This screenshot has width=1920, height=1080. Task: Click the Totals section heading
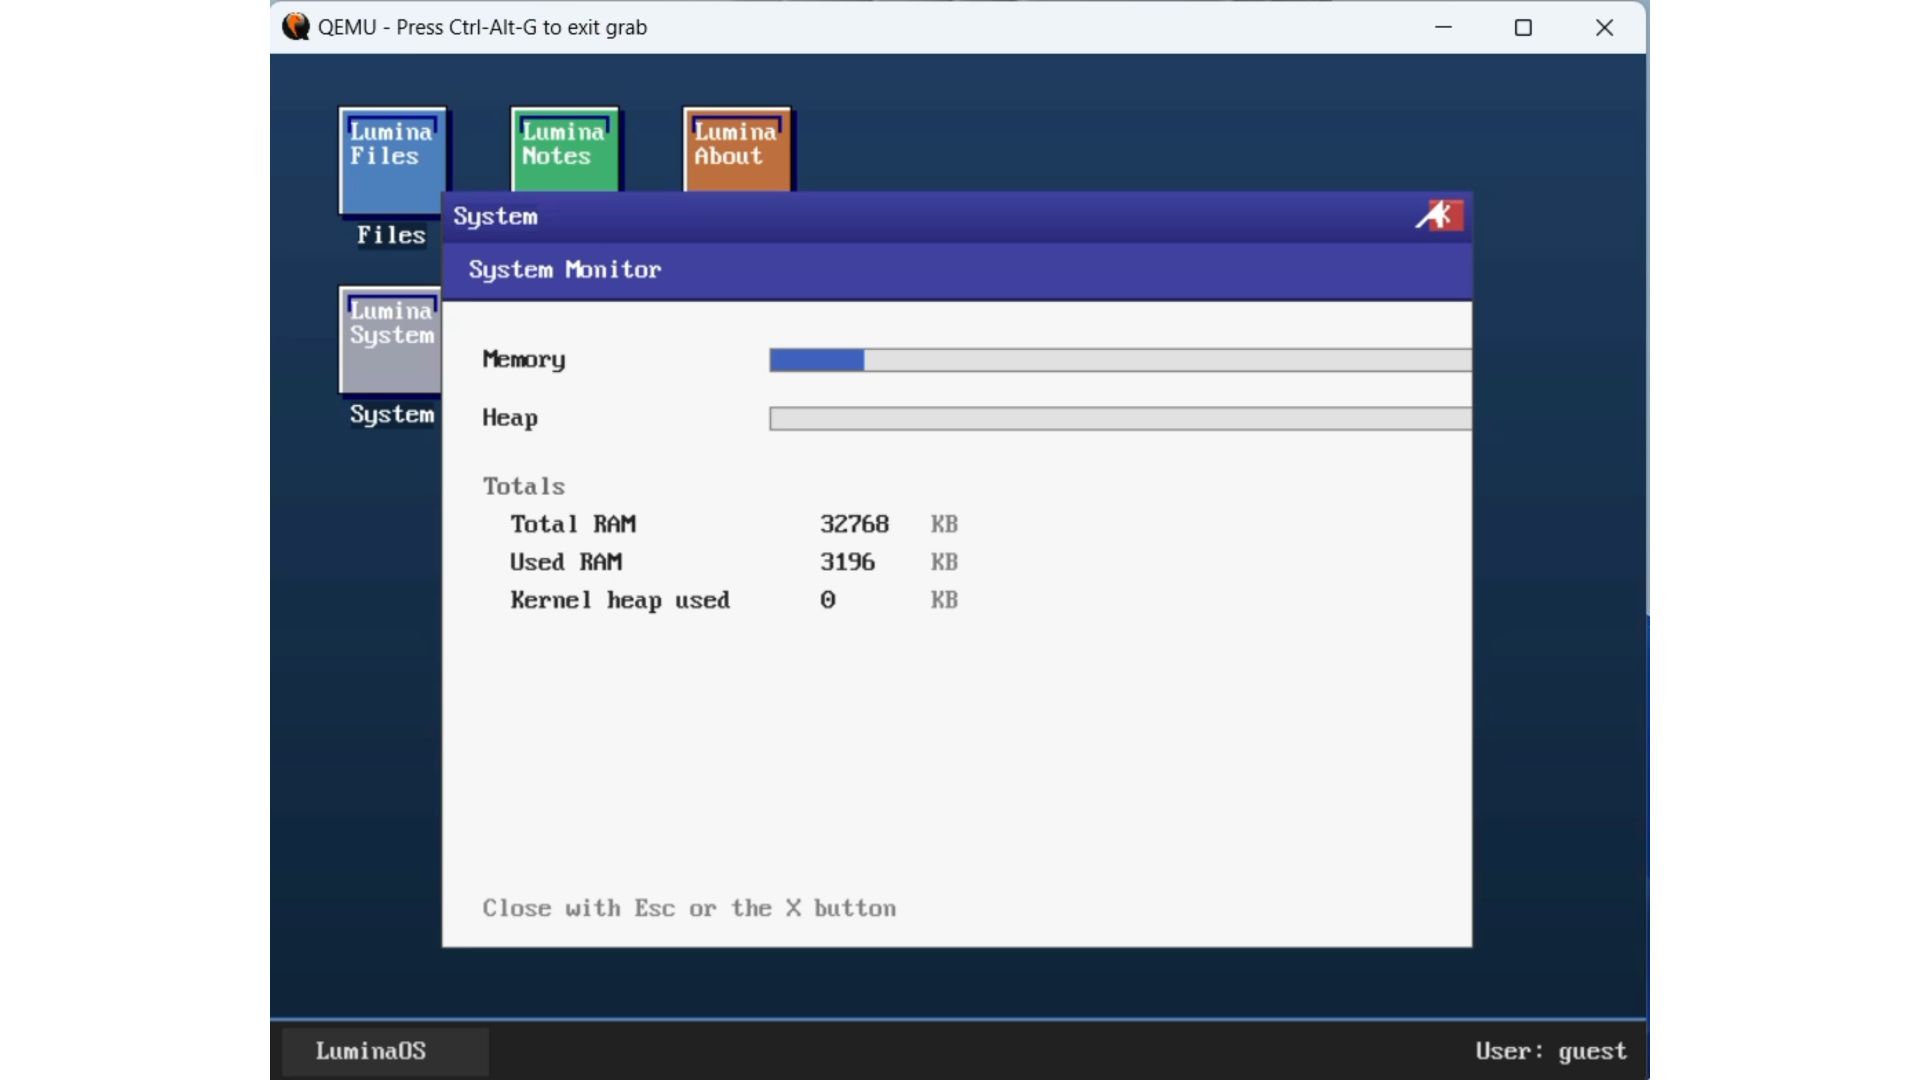[x=524, y=486]
